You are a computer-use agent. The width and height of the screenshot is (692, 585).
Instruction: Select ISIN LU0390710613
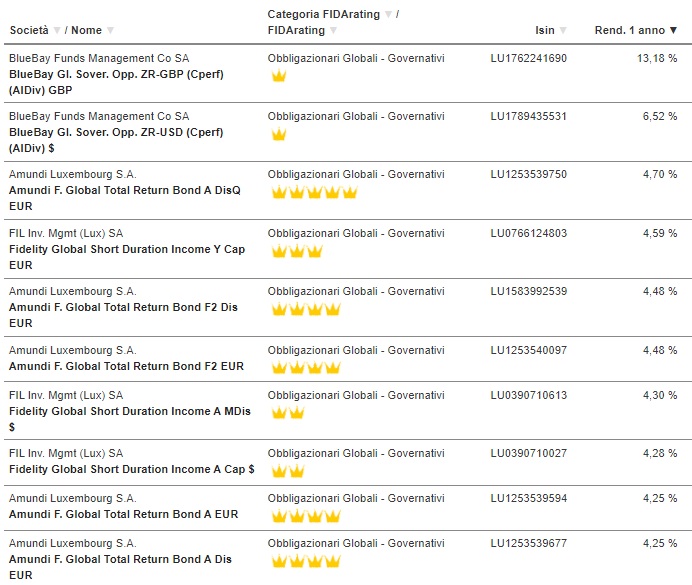(x=528, y=395)
